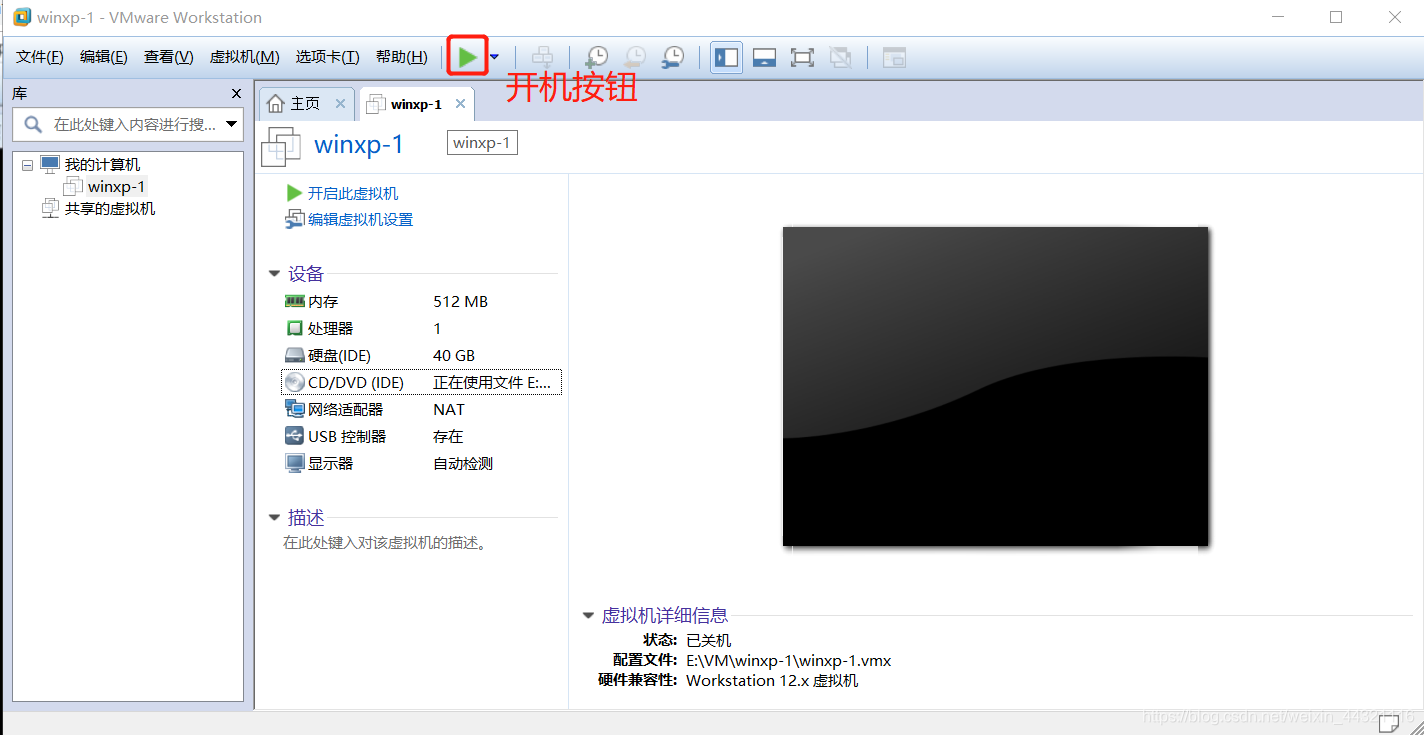This screenshot has width=1424, height=735.
Task: Switch to the 主页 tab
Action: [305, 104]
